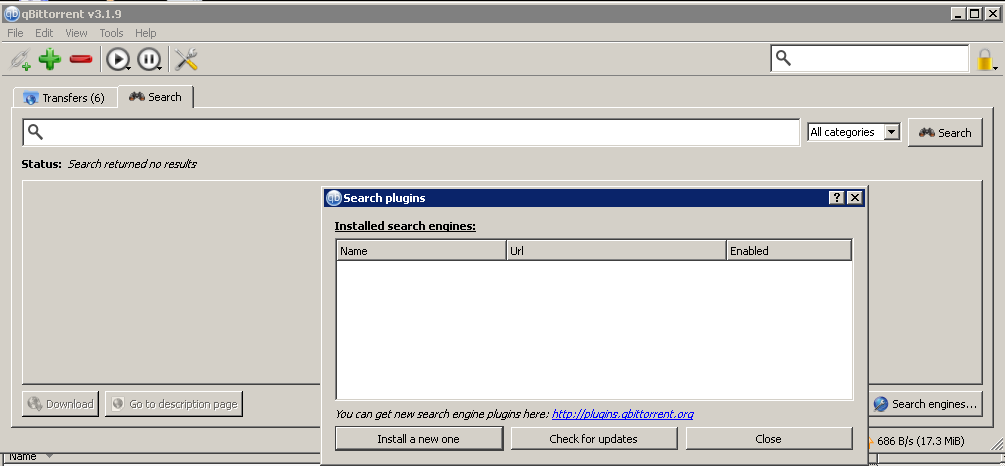This screenshot has width=1005, height=466.
Task: Click the add torrent link icon
Action: coord(20,60)
